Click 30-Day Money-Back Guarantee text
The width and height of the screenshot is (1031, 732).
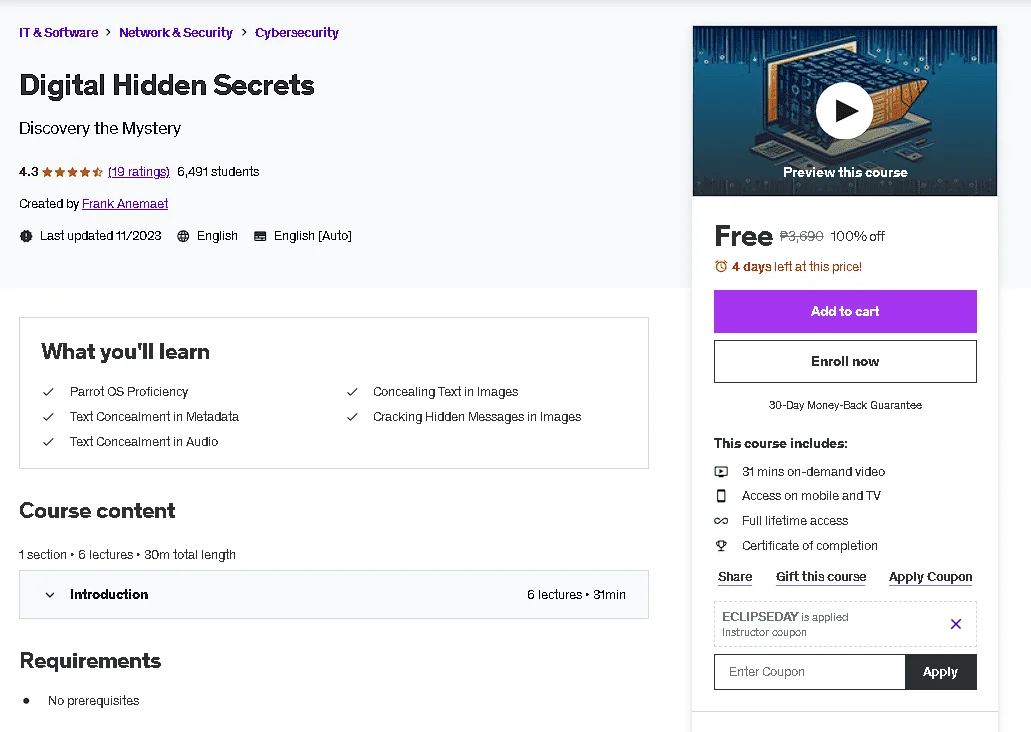[x=845, y=405]
